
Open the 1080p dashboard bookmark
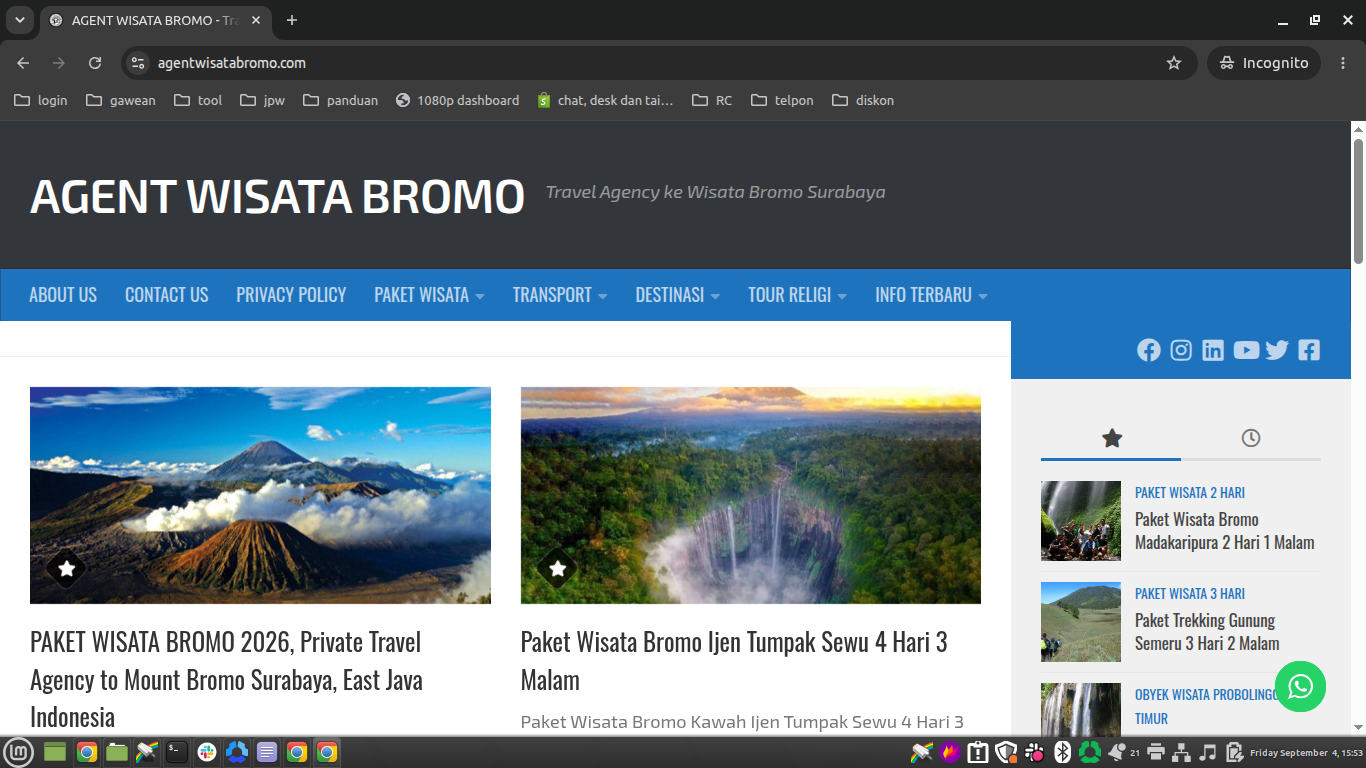[458, 100]
